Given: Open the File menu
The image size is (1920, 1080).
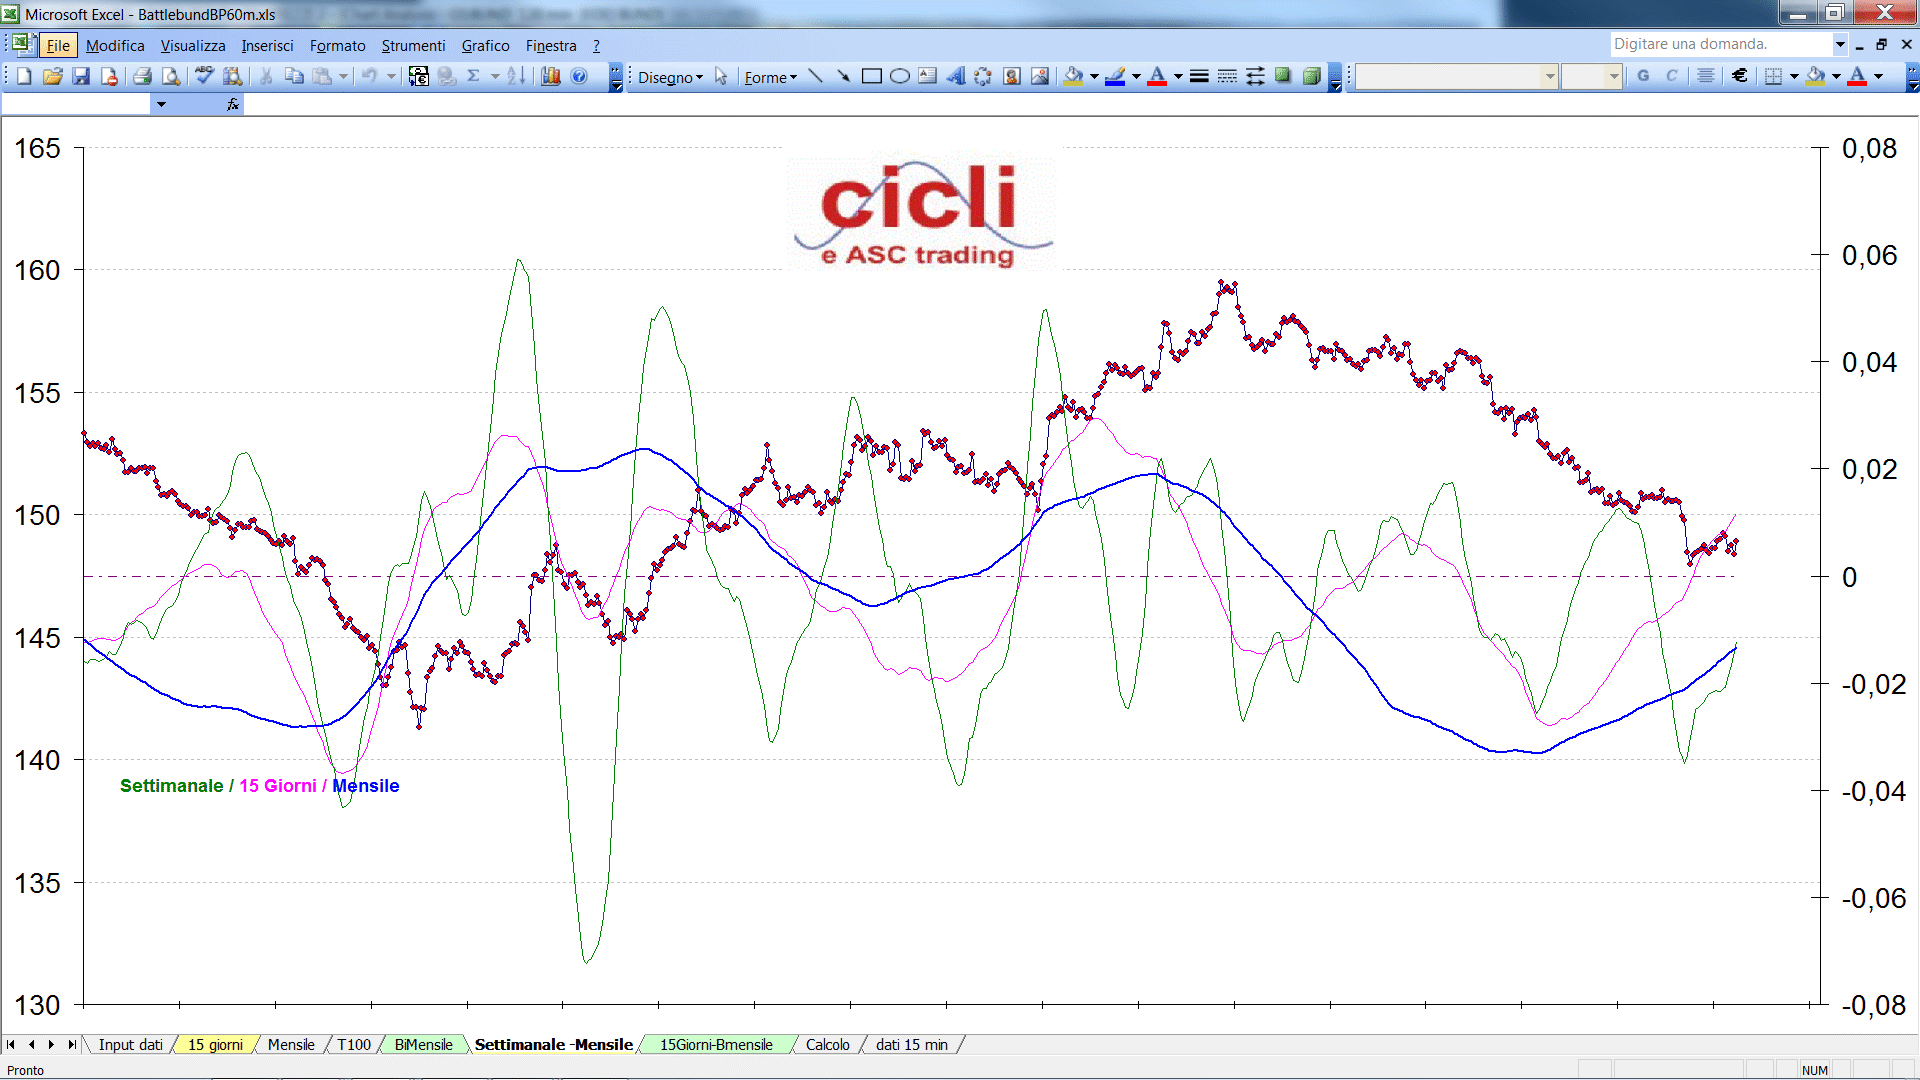Looking at the screenshot, I should click(58, 45).
